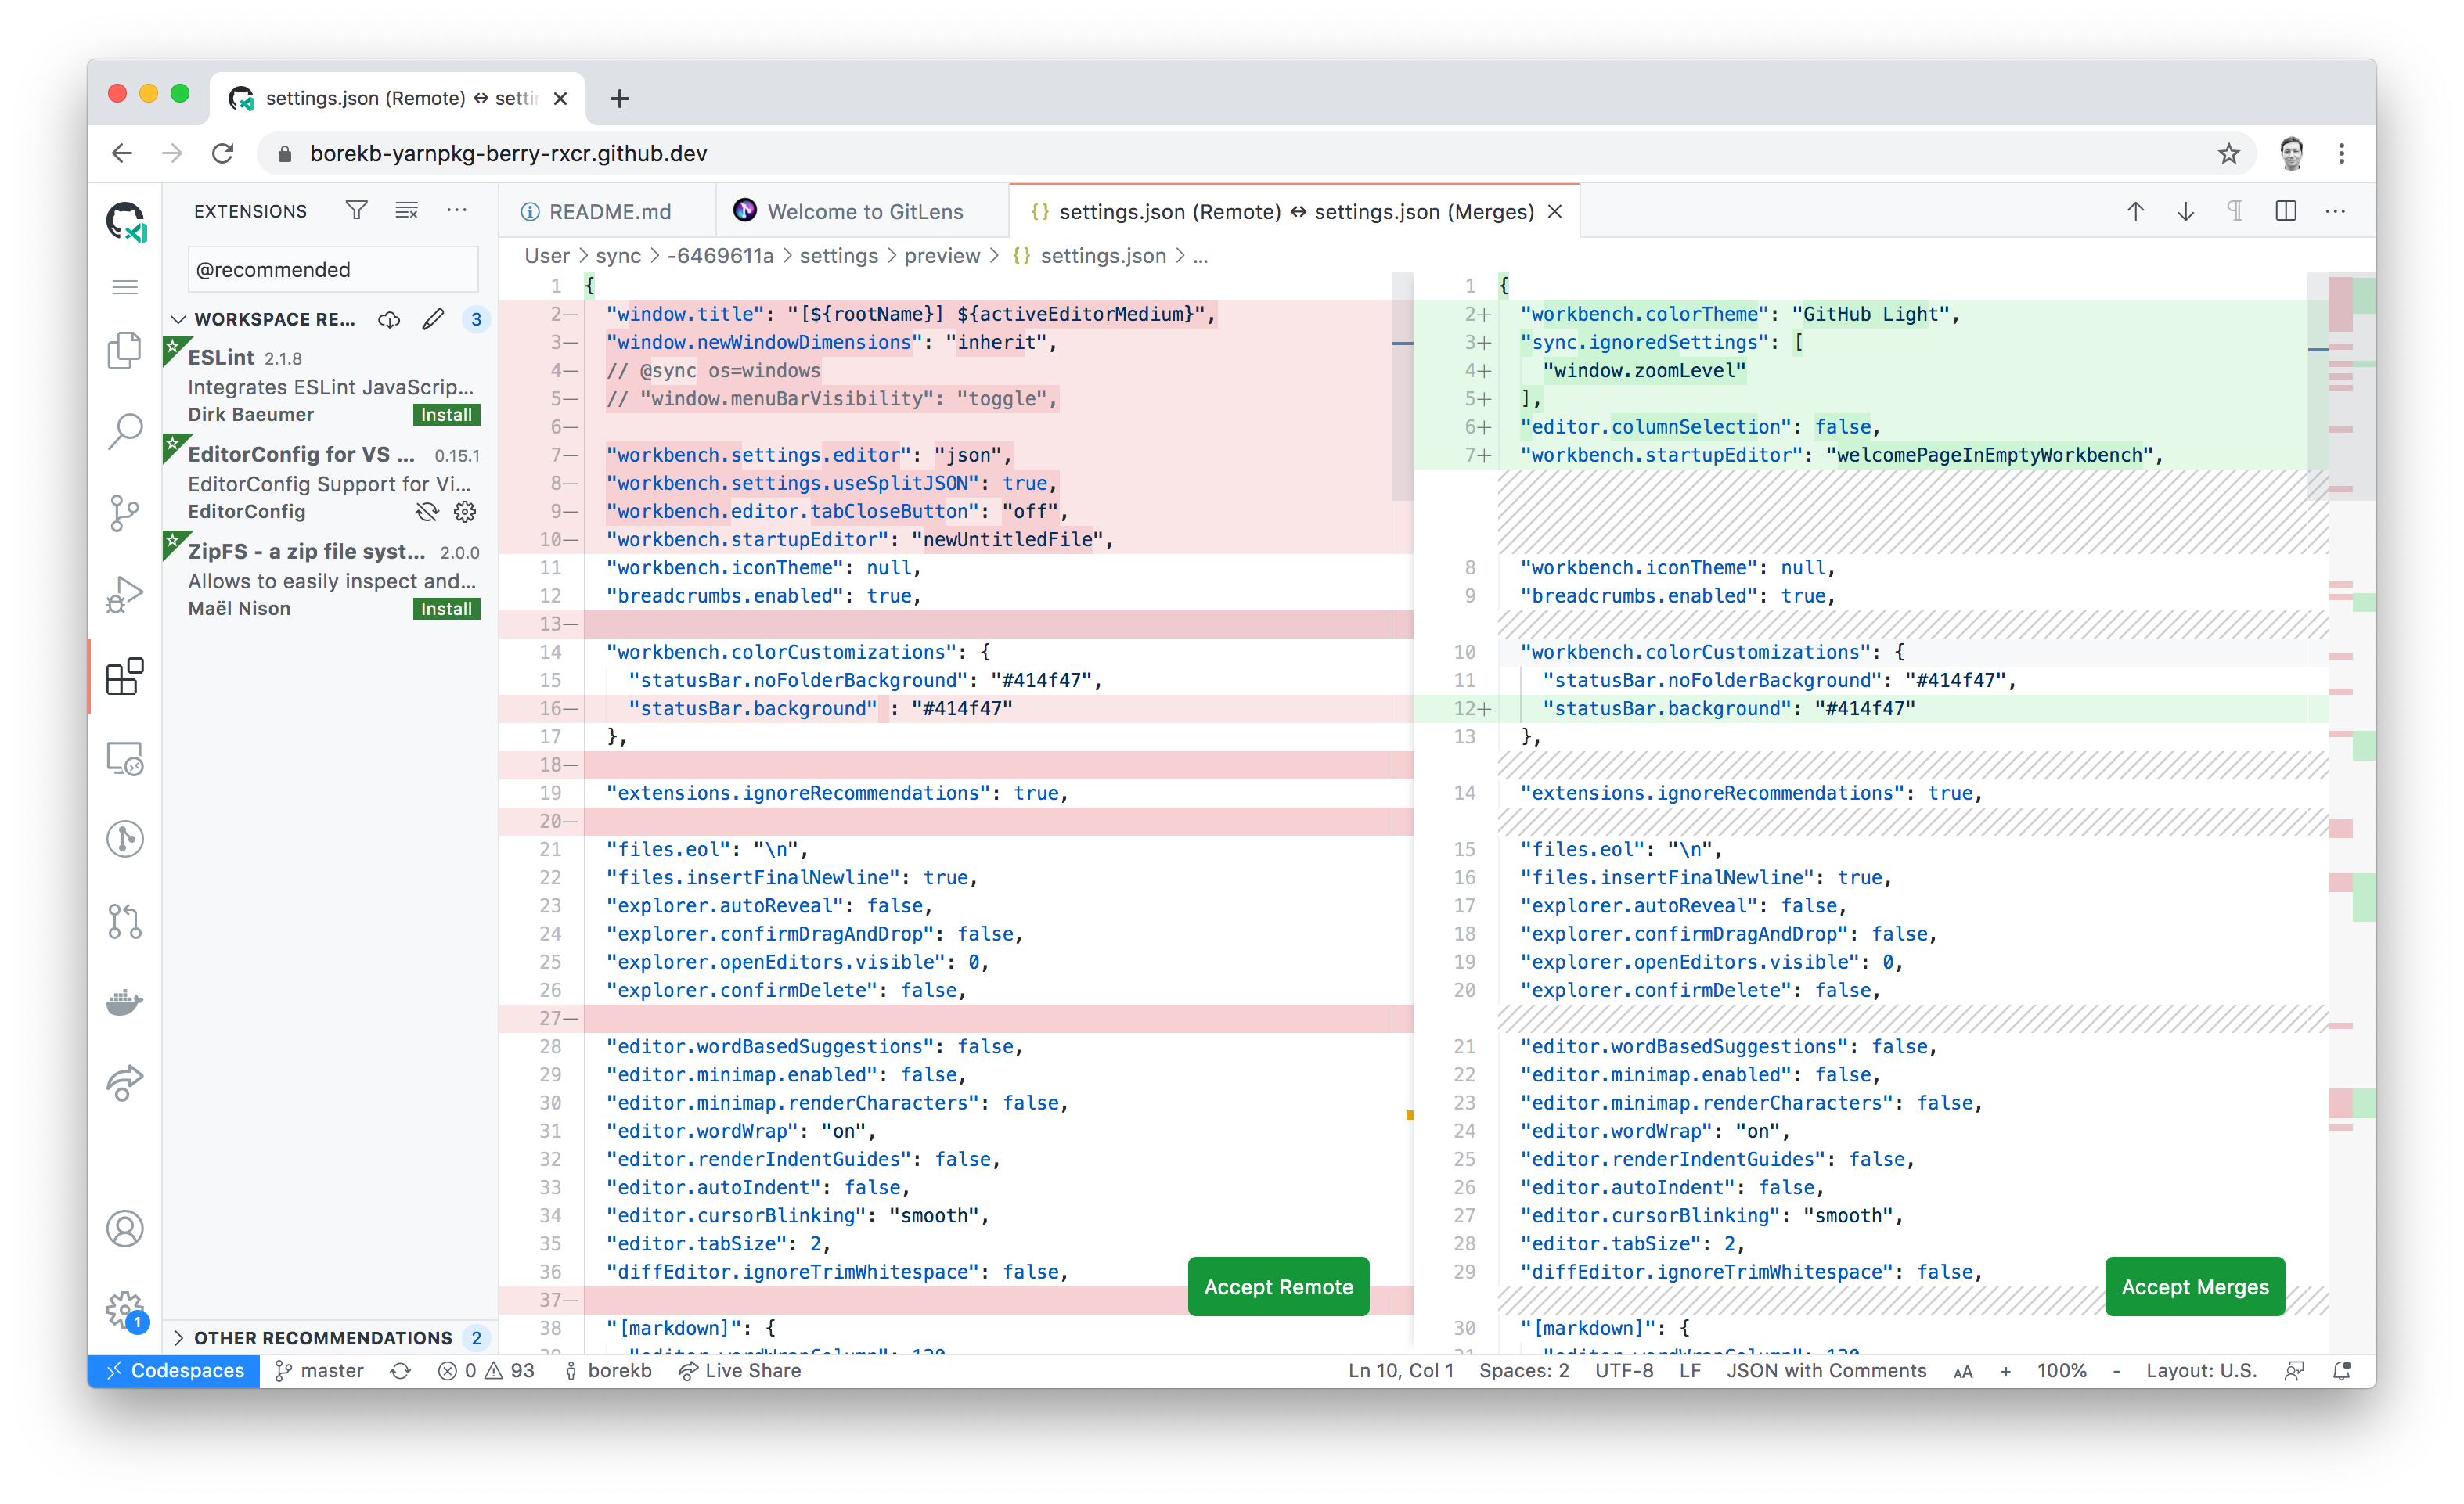Open the Search view in activity bar
The image size is (2464, 1504).
(125, 432)
